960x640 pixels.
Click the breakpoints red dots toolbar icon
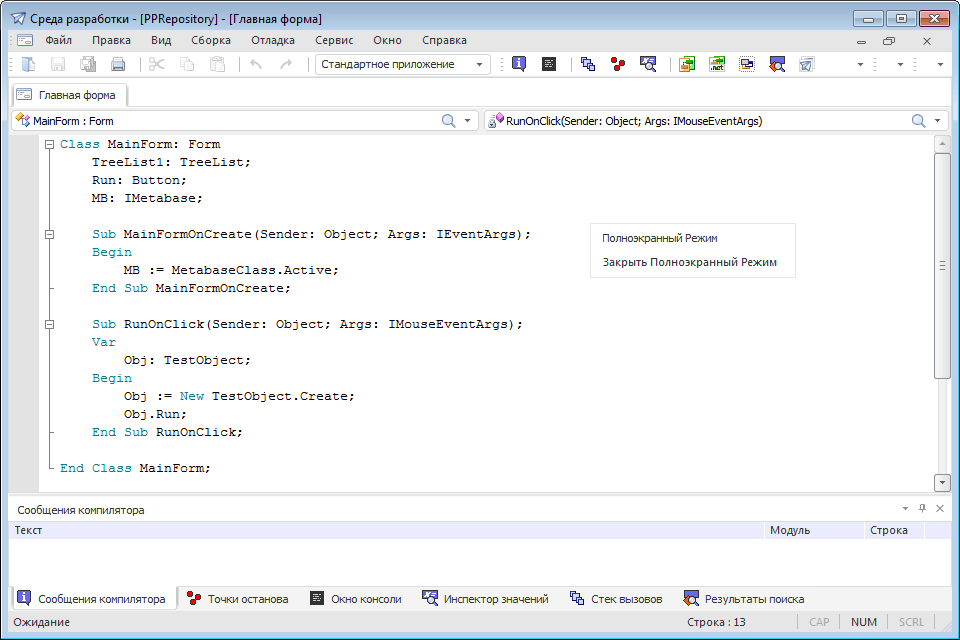click(618, 64)
